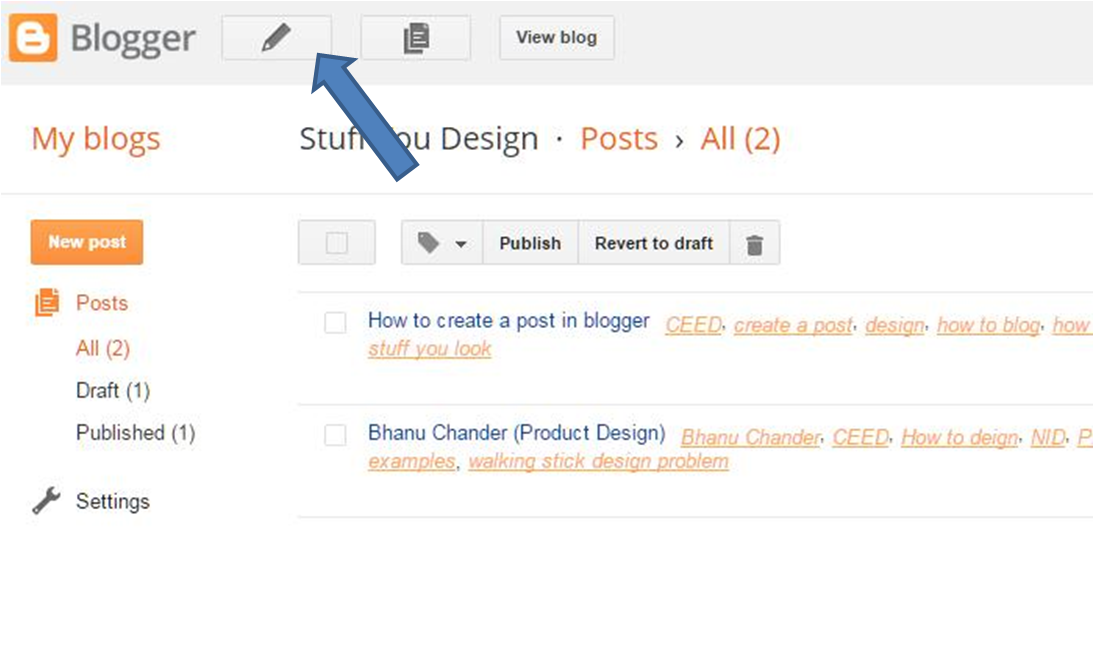Check the select-all posts checkbox

tap(336, 242)
